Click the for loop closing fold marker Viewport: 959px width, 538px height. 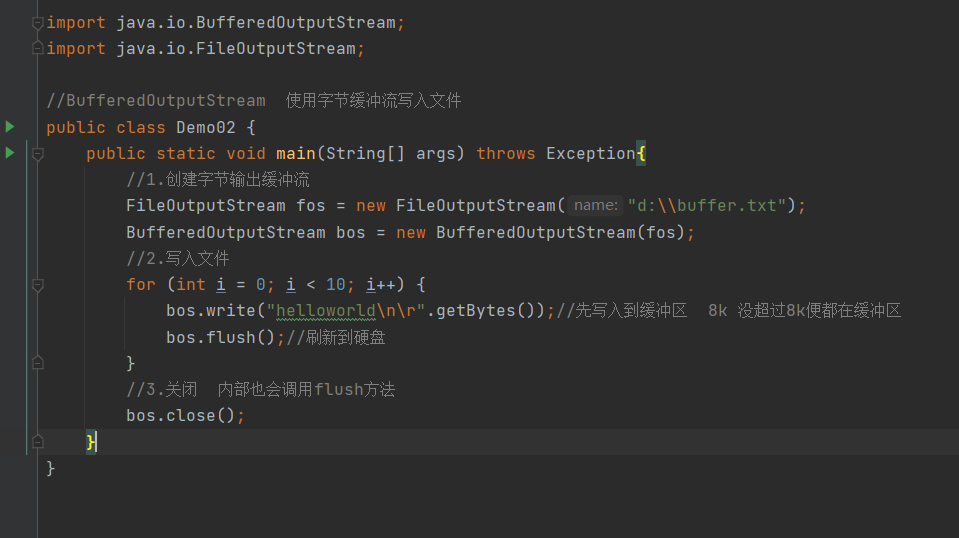37,363
